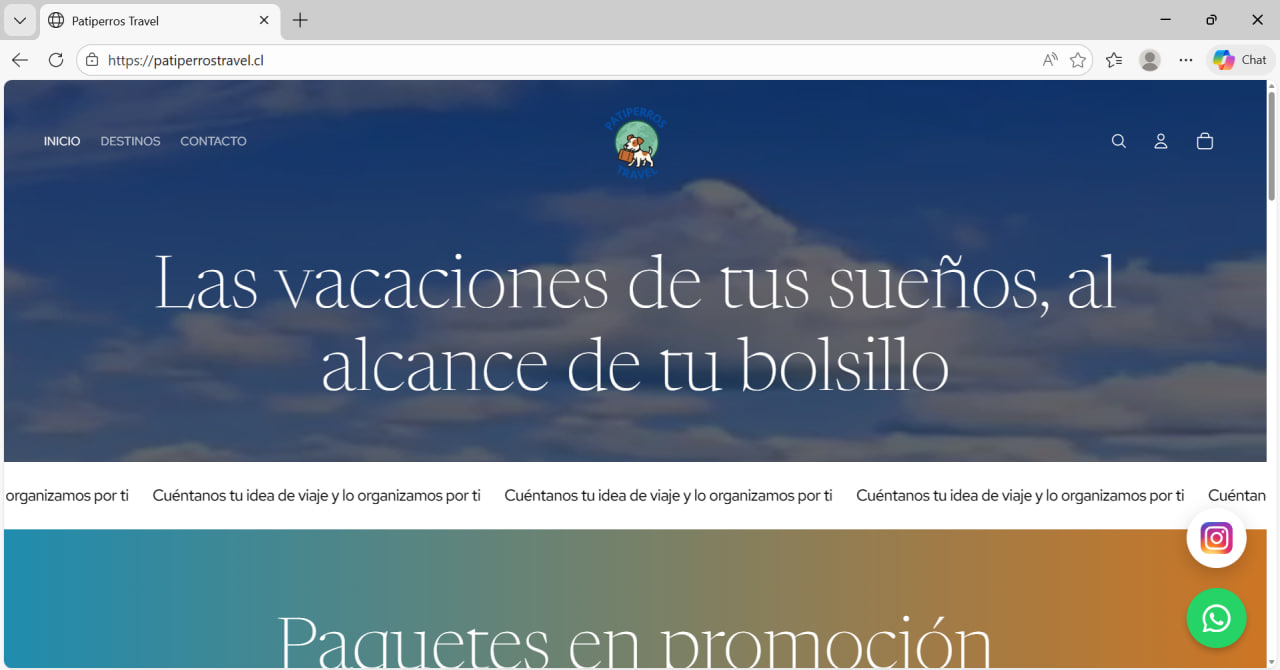Refresh the page with reload icon
The height and width of the screenshot is (670, 1280).
[56, 60]
